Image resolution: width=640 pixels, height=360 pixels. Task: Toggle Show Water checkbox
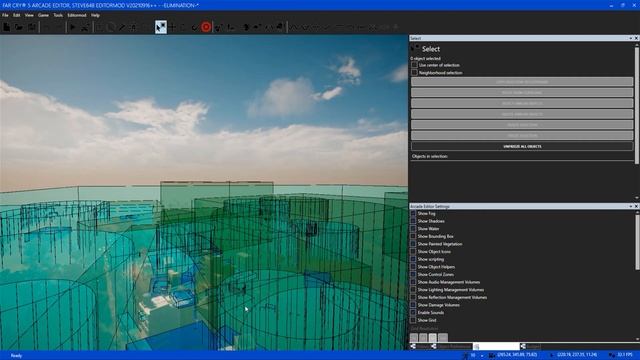(413, 229)
